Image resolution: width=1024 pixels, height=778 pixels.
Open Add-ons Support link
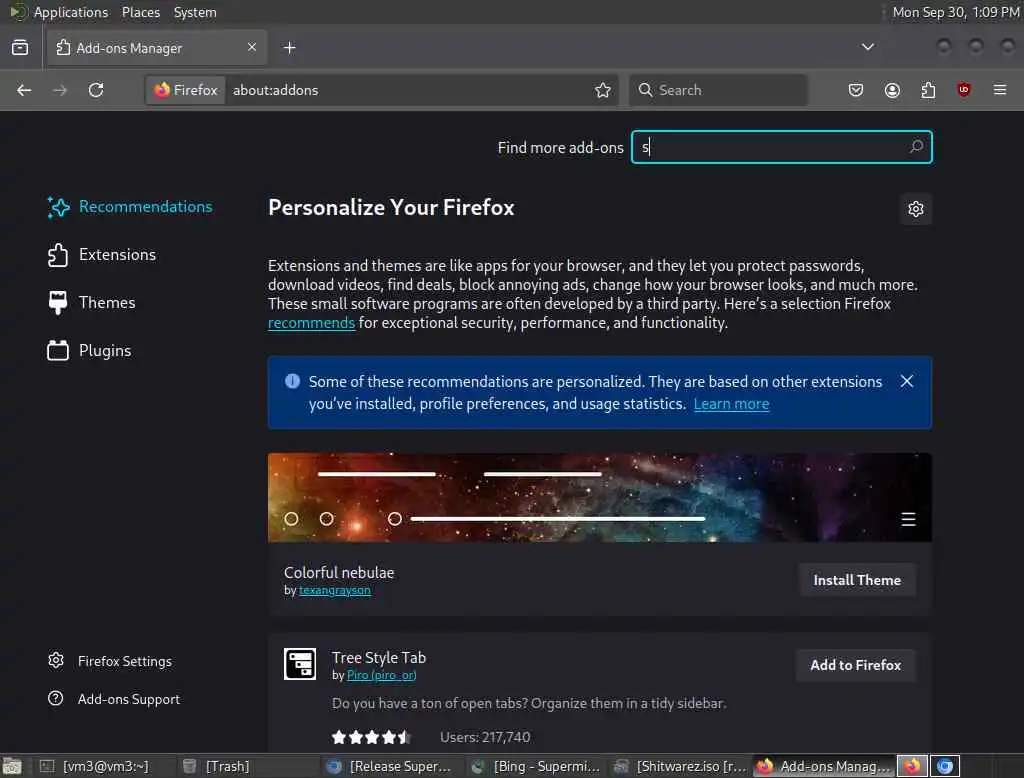(x=114, y=699)
